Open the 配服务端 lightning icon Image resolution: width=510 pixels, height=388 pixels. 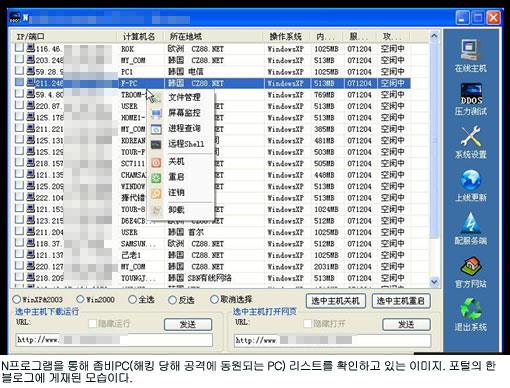471,229
